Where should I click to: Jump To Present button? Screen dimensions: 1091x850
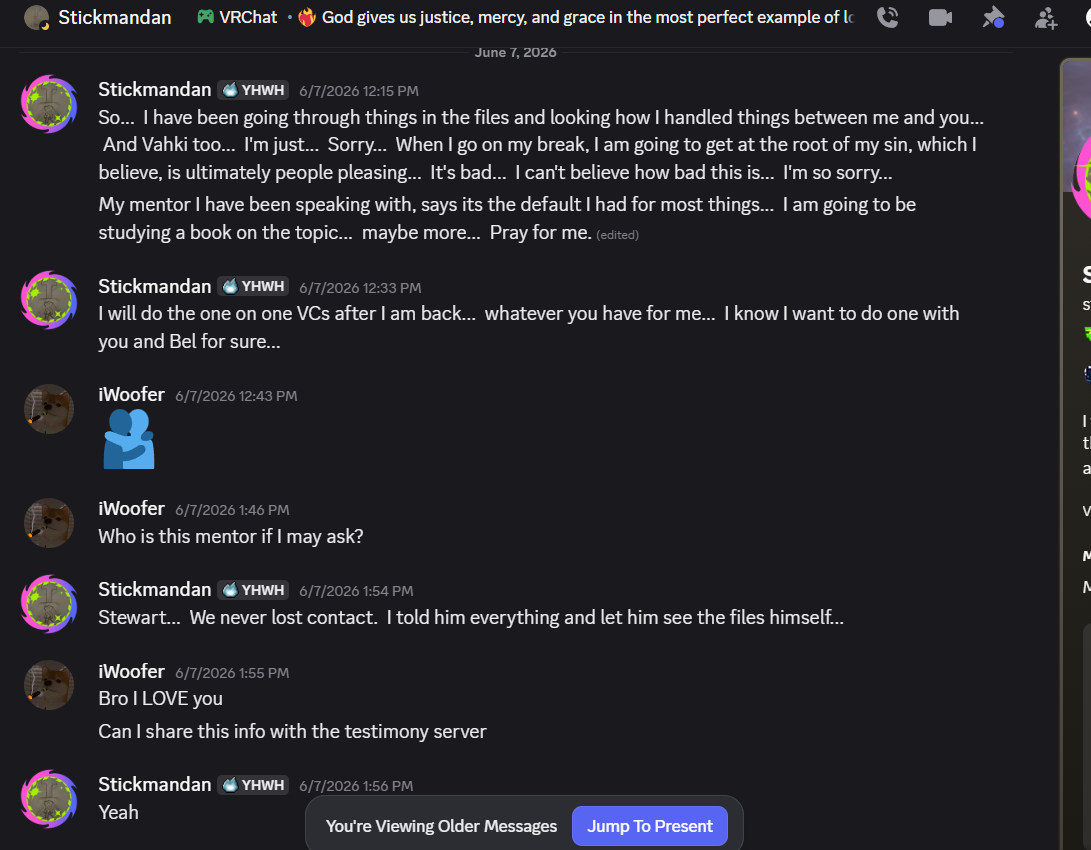649,826
